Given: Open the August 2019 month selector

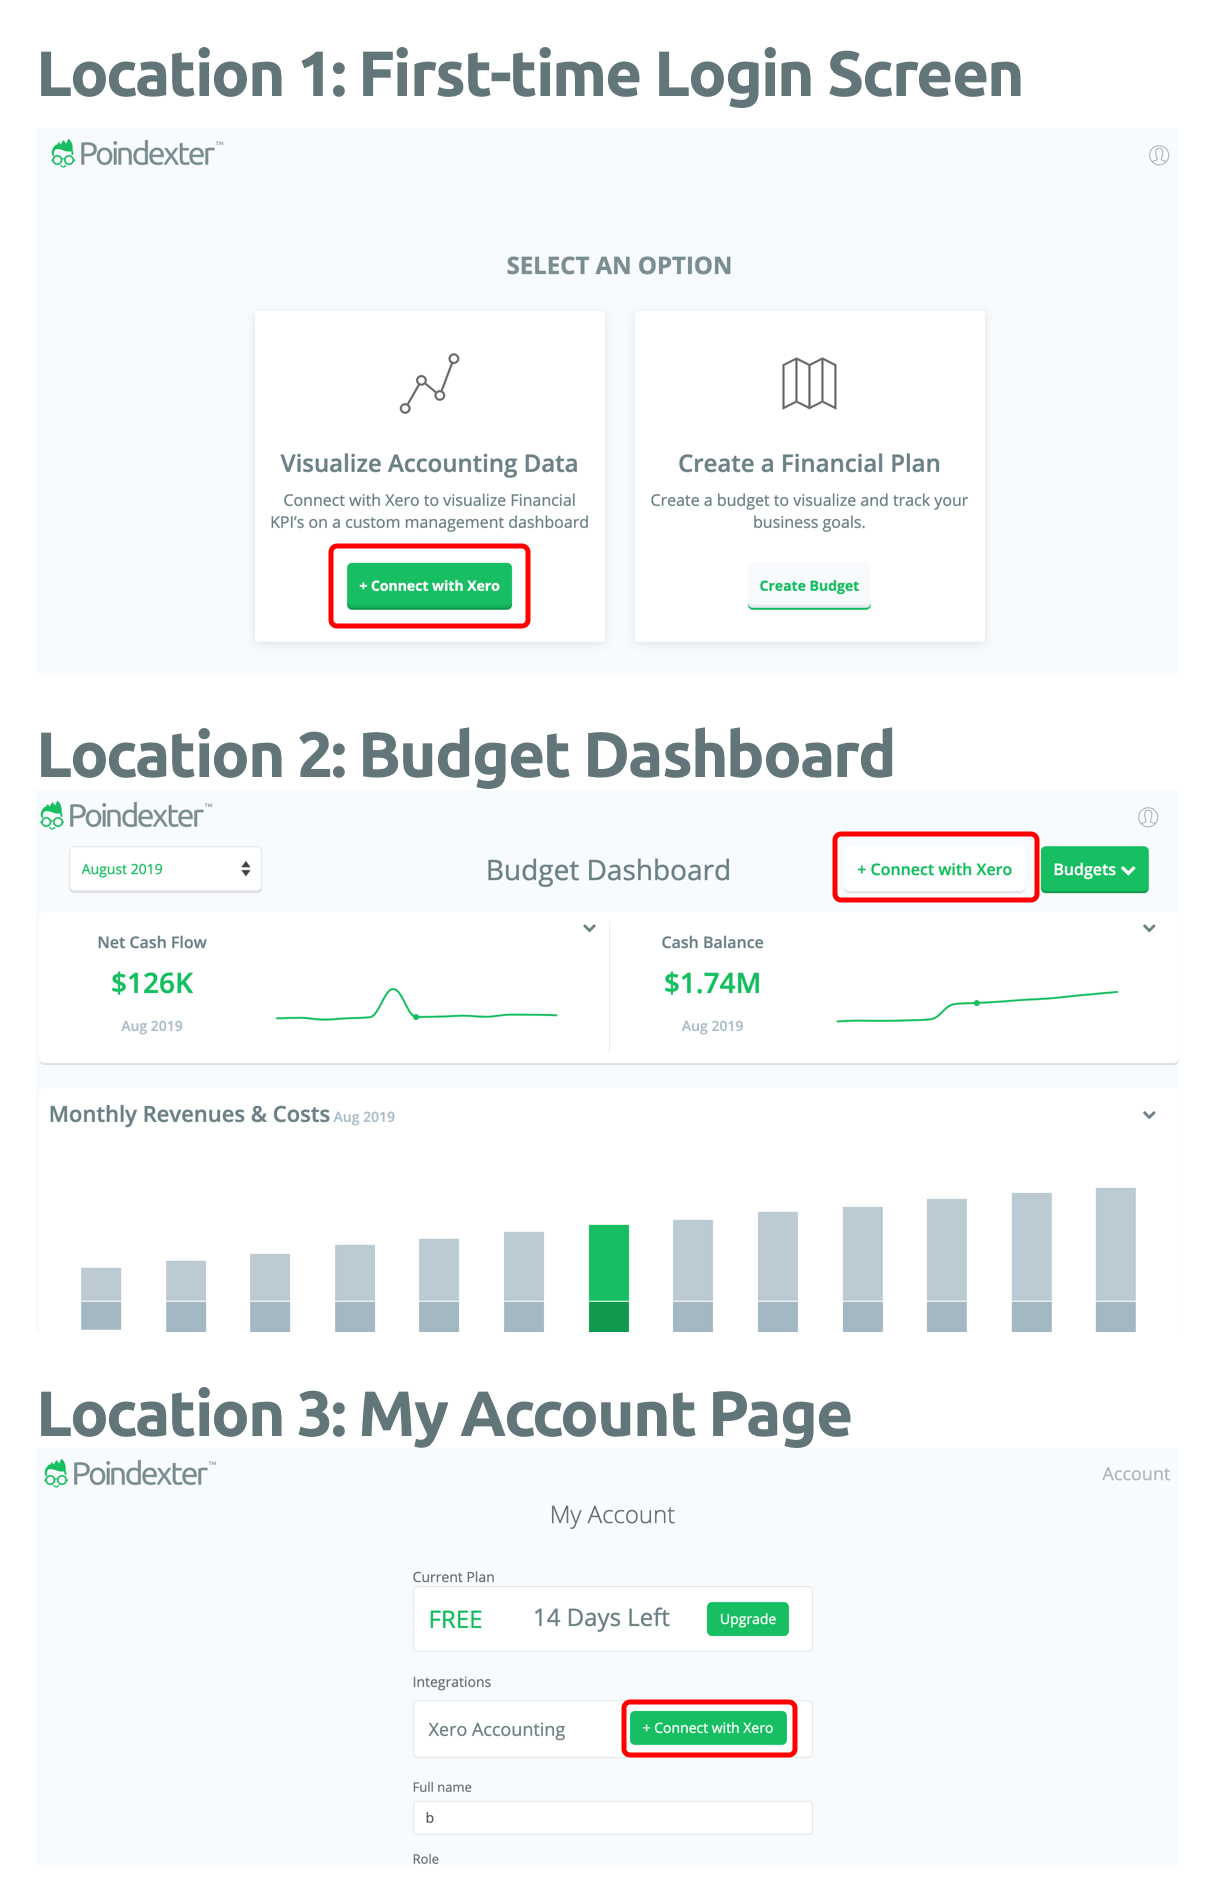Looking at the screenshot, I should point(165,869).
